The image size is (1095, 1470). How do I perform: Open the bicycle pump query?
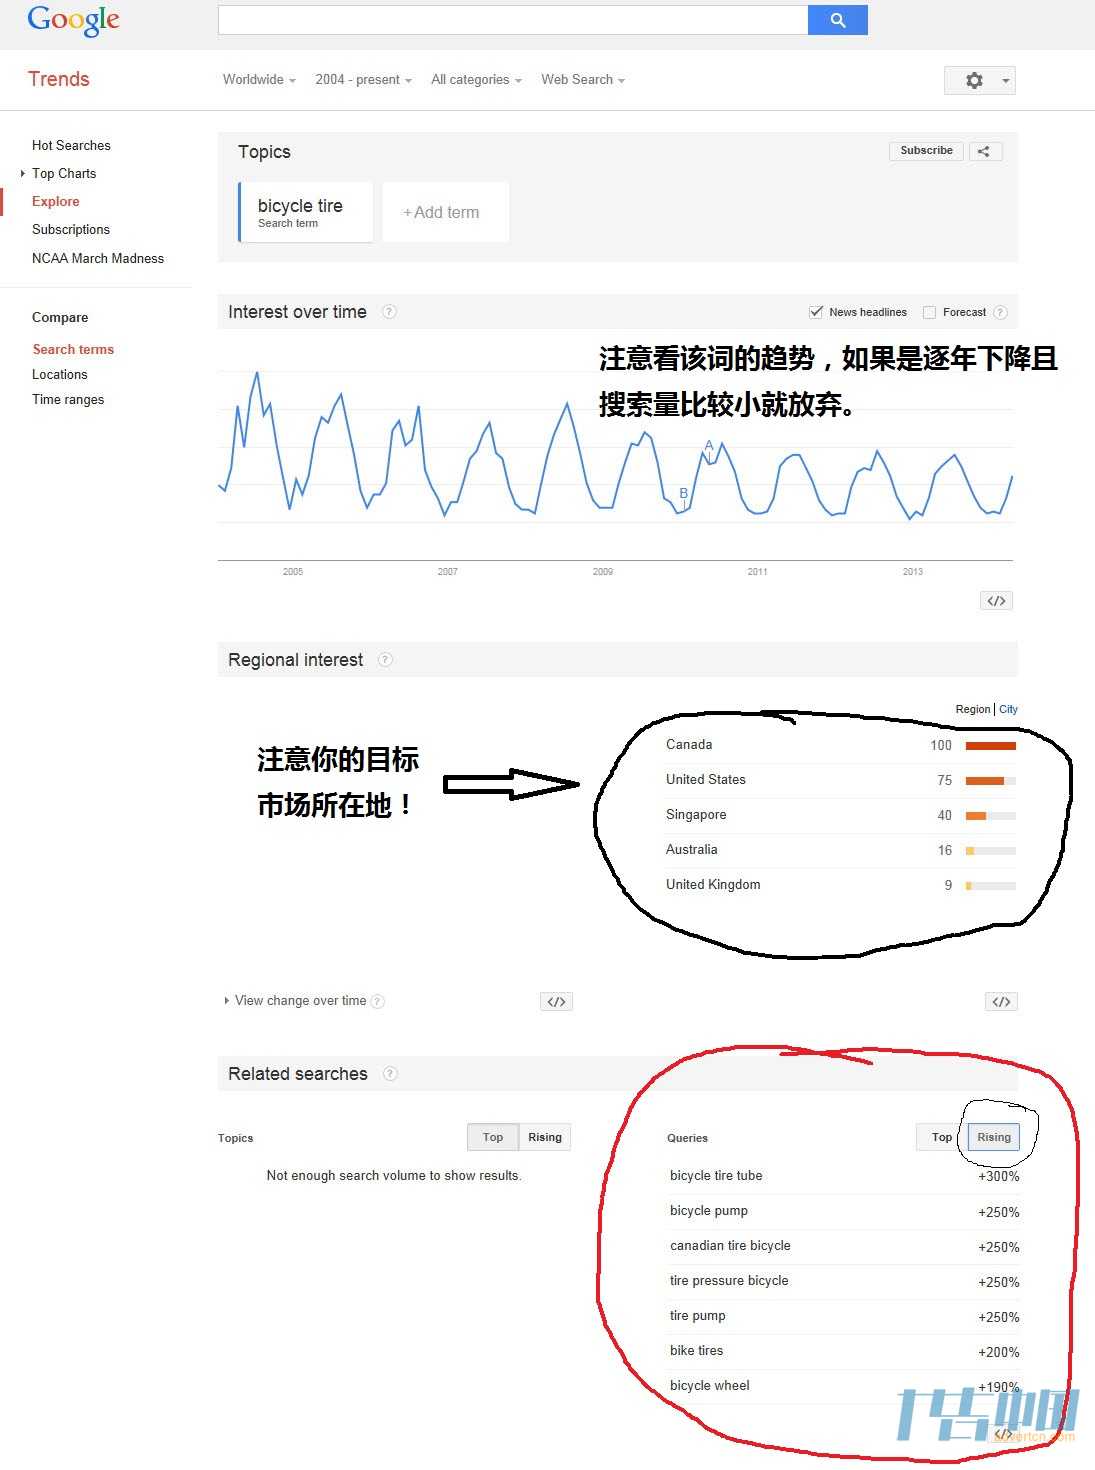[x=709, y=1211]
